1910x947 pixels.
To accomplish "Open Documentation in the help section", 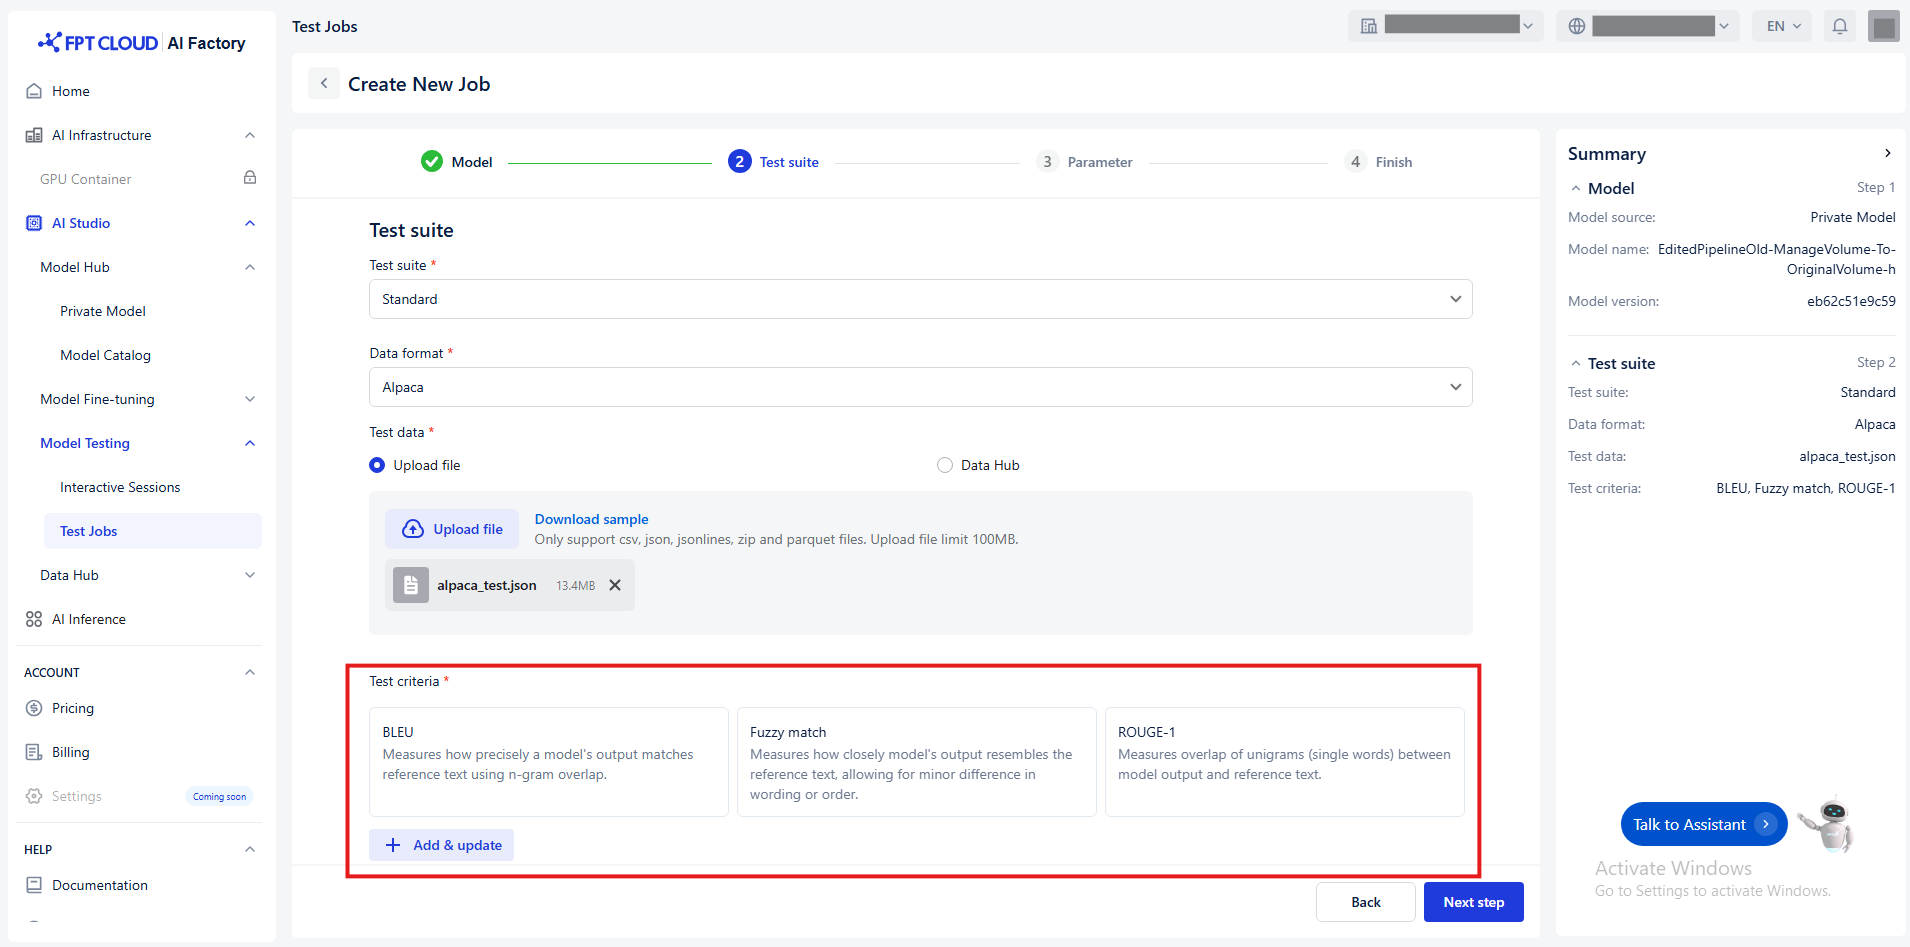I will tap(99, 885).
